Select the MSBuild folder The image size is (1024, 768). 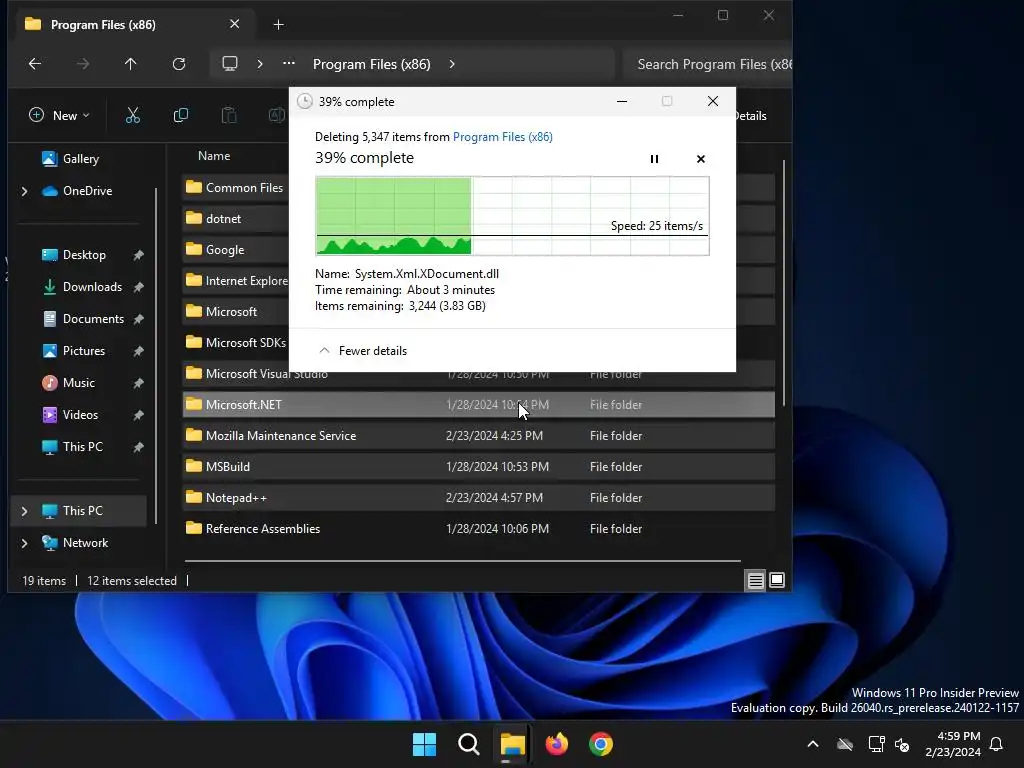click(x=479, y=466)
